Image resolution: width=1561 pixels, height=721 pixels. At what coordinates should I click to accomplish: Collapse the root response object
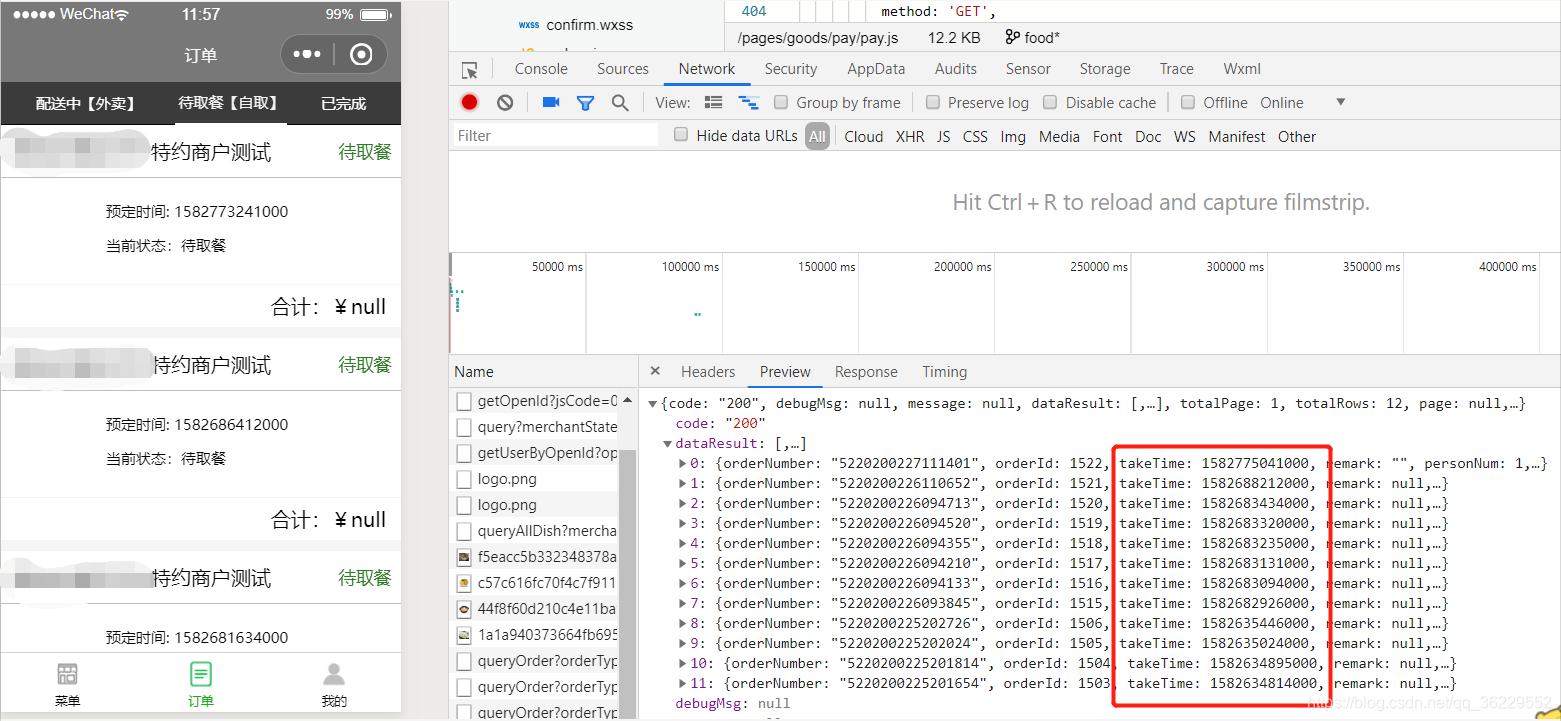click(x=653, y=404)
